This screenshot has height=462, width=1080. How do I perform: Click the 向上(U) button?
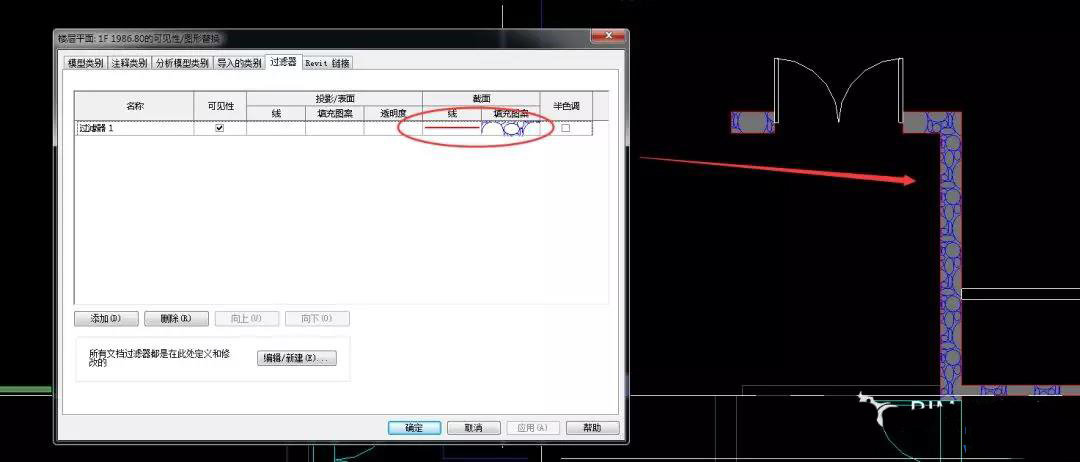(x=247, y=319)
